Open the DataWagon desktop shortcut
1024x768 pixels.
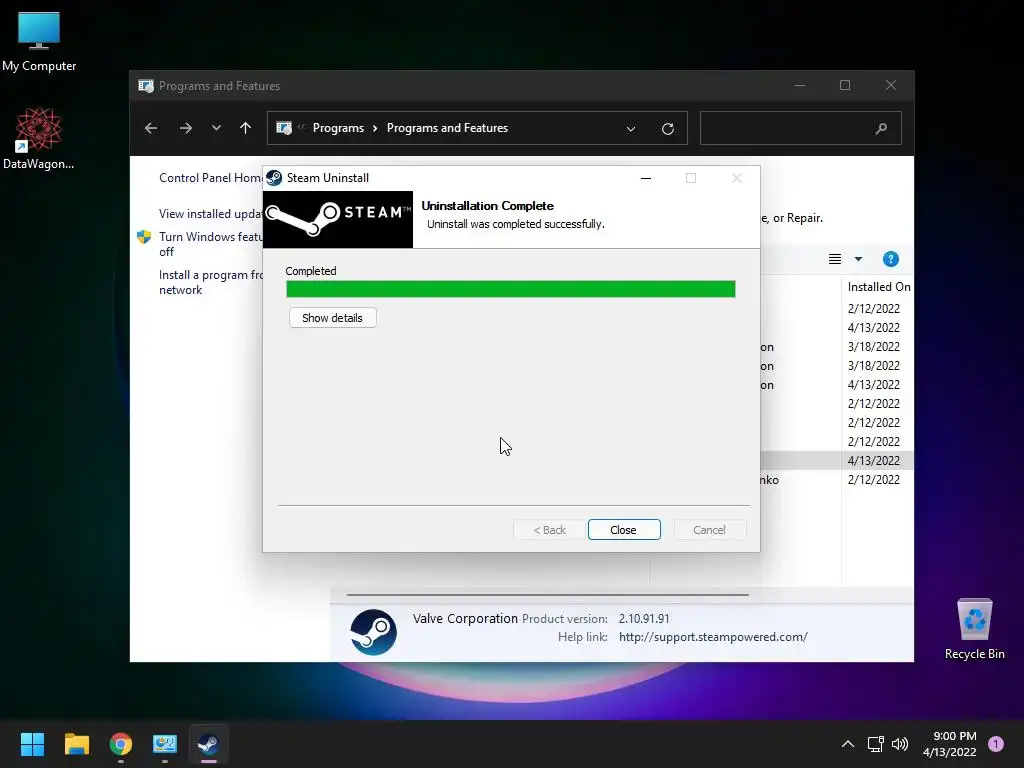click(39, 138)
